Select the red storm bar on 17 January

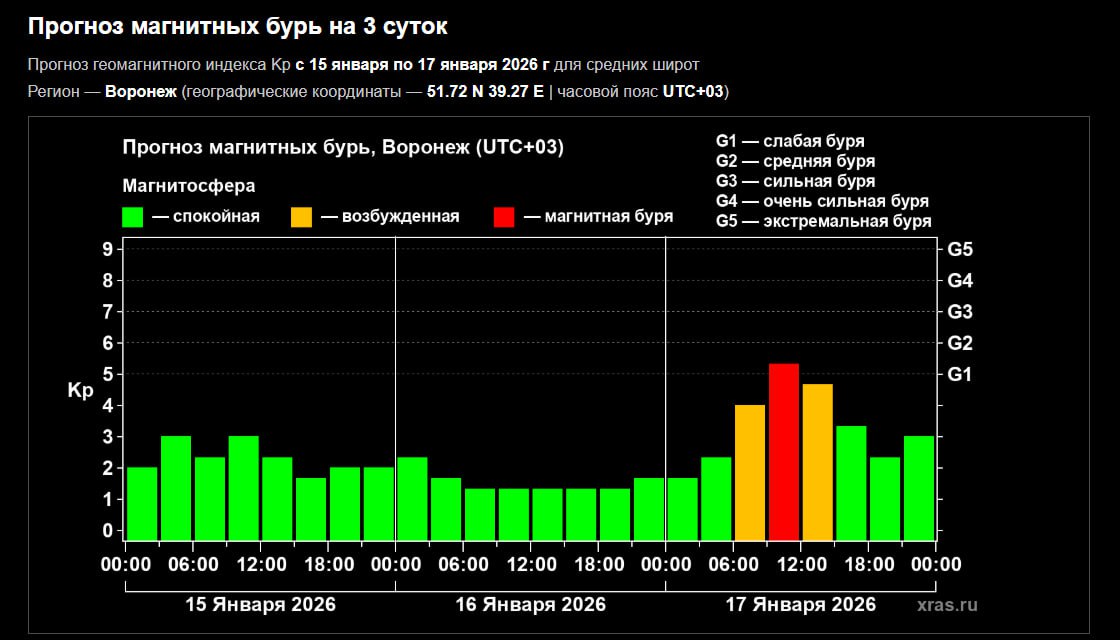[x=784, y=452]
